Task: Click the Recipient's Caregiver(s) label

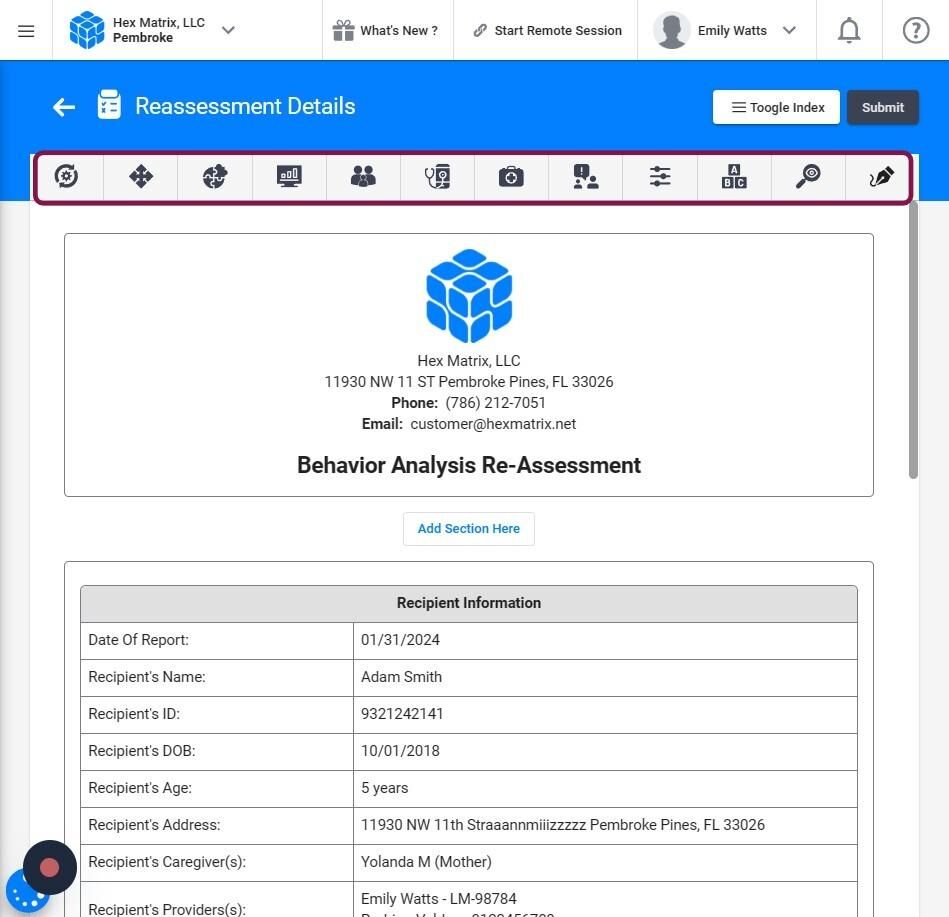Action: click(x=167, y=861)
